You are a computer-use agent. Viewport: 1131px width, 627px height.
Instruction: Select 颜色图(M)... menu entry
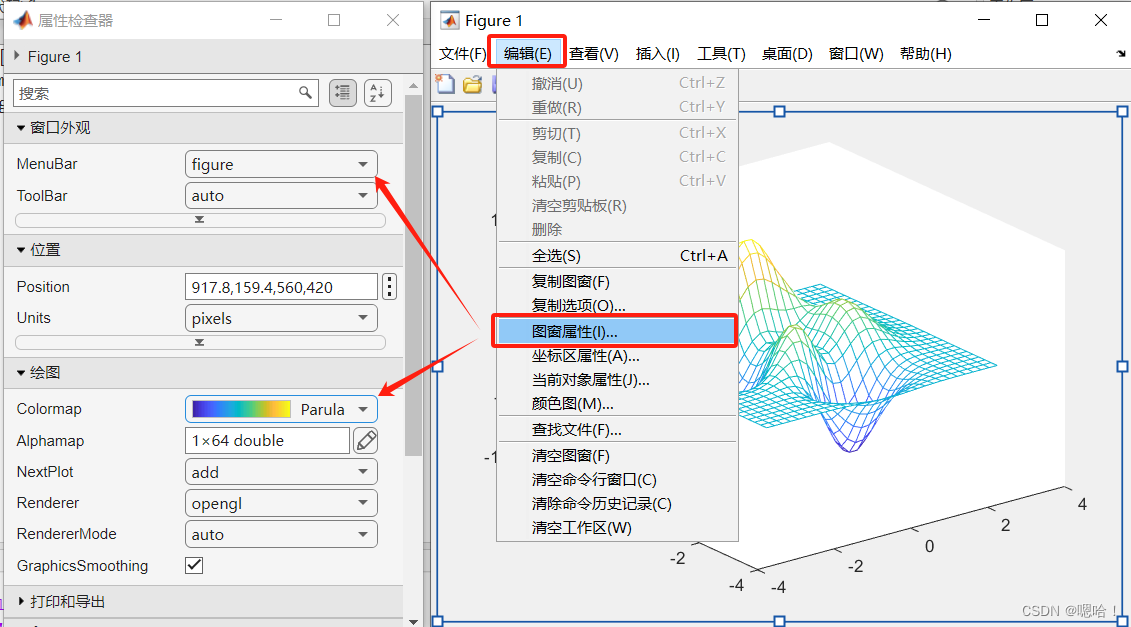(617, 403)
